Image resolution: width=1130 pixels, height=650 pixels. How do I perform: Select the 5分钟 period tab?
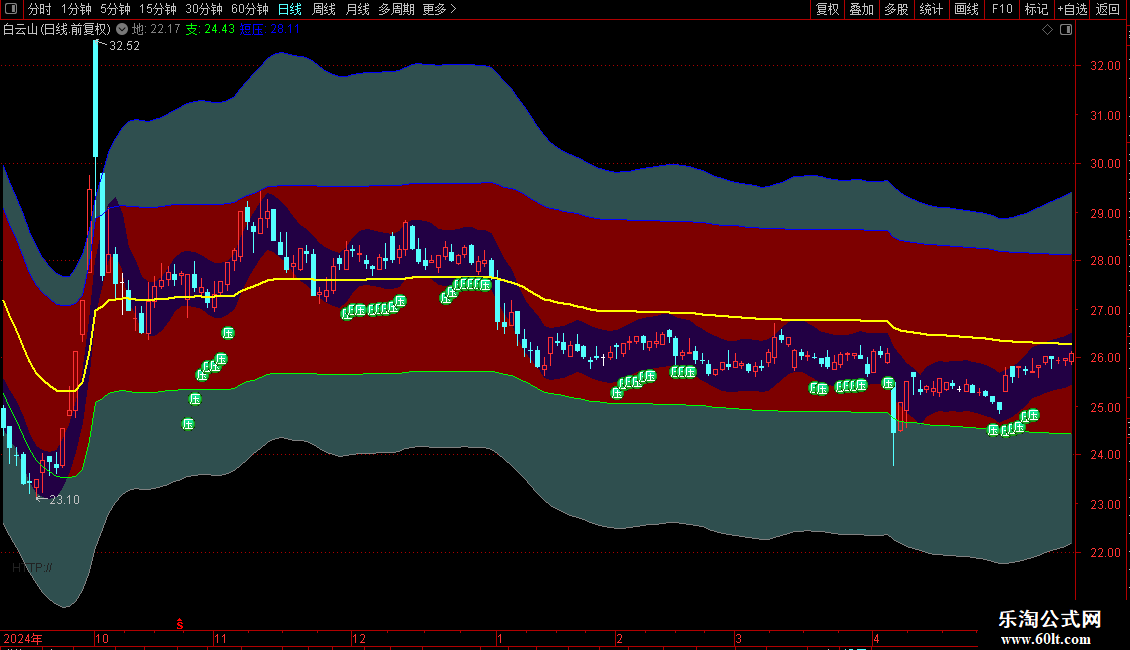pyautogui.click(x=115, y=9)
